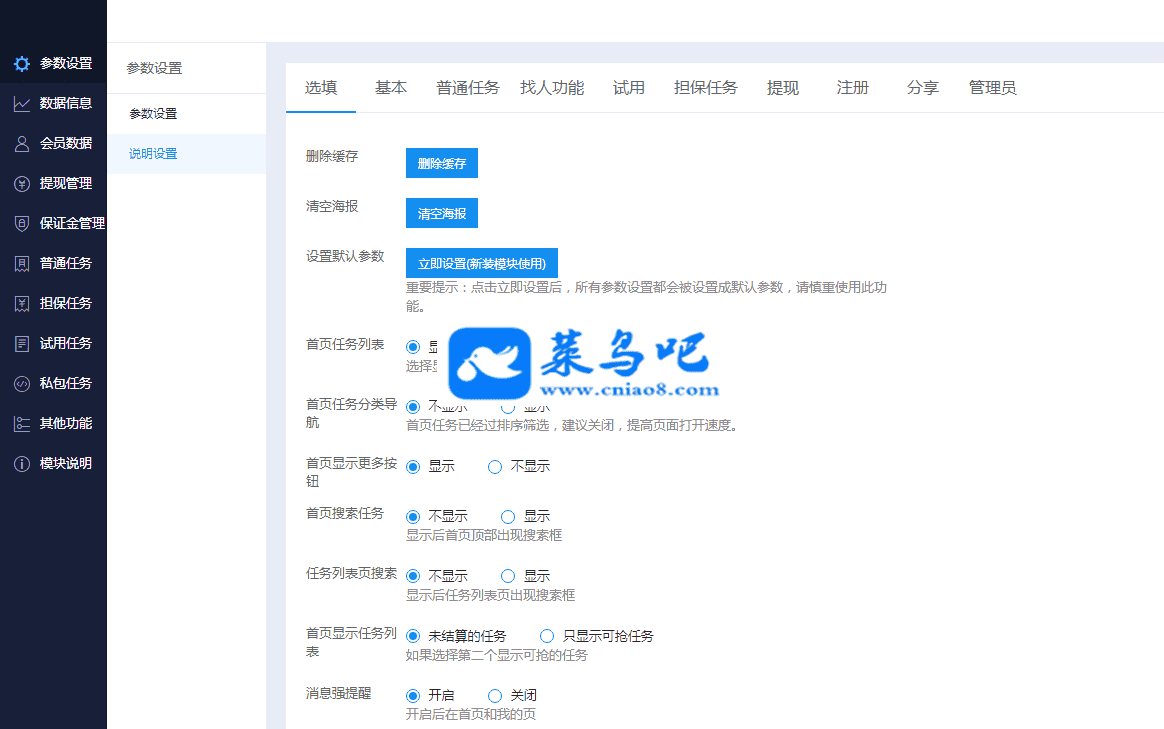Open the 担保任务 tab
This screenshot has width=1164, height=729.
coord(705,88)
